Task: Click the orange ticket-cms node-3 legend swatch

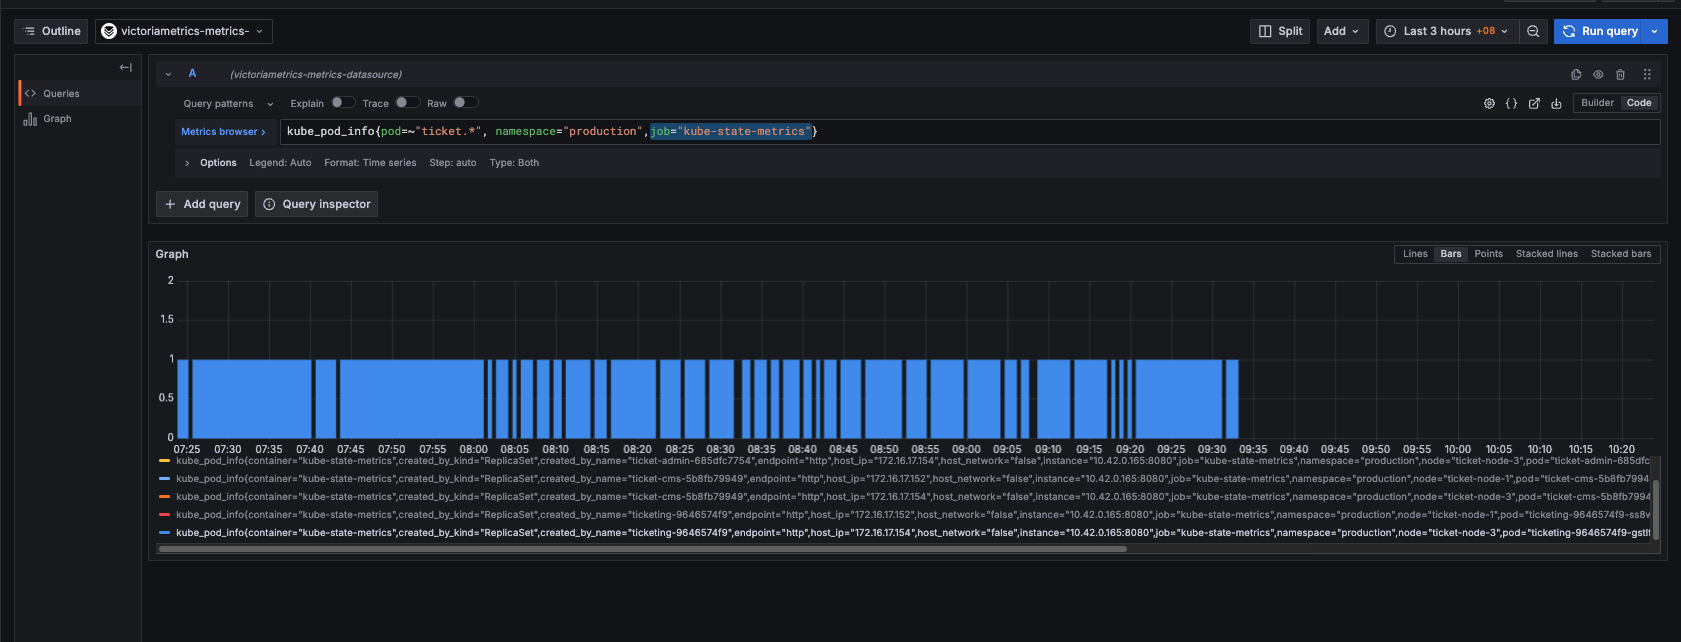Action: (x=164, y=497)
